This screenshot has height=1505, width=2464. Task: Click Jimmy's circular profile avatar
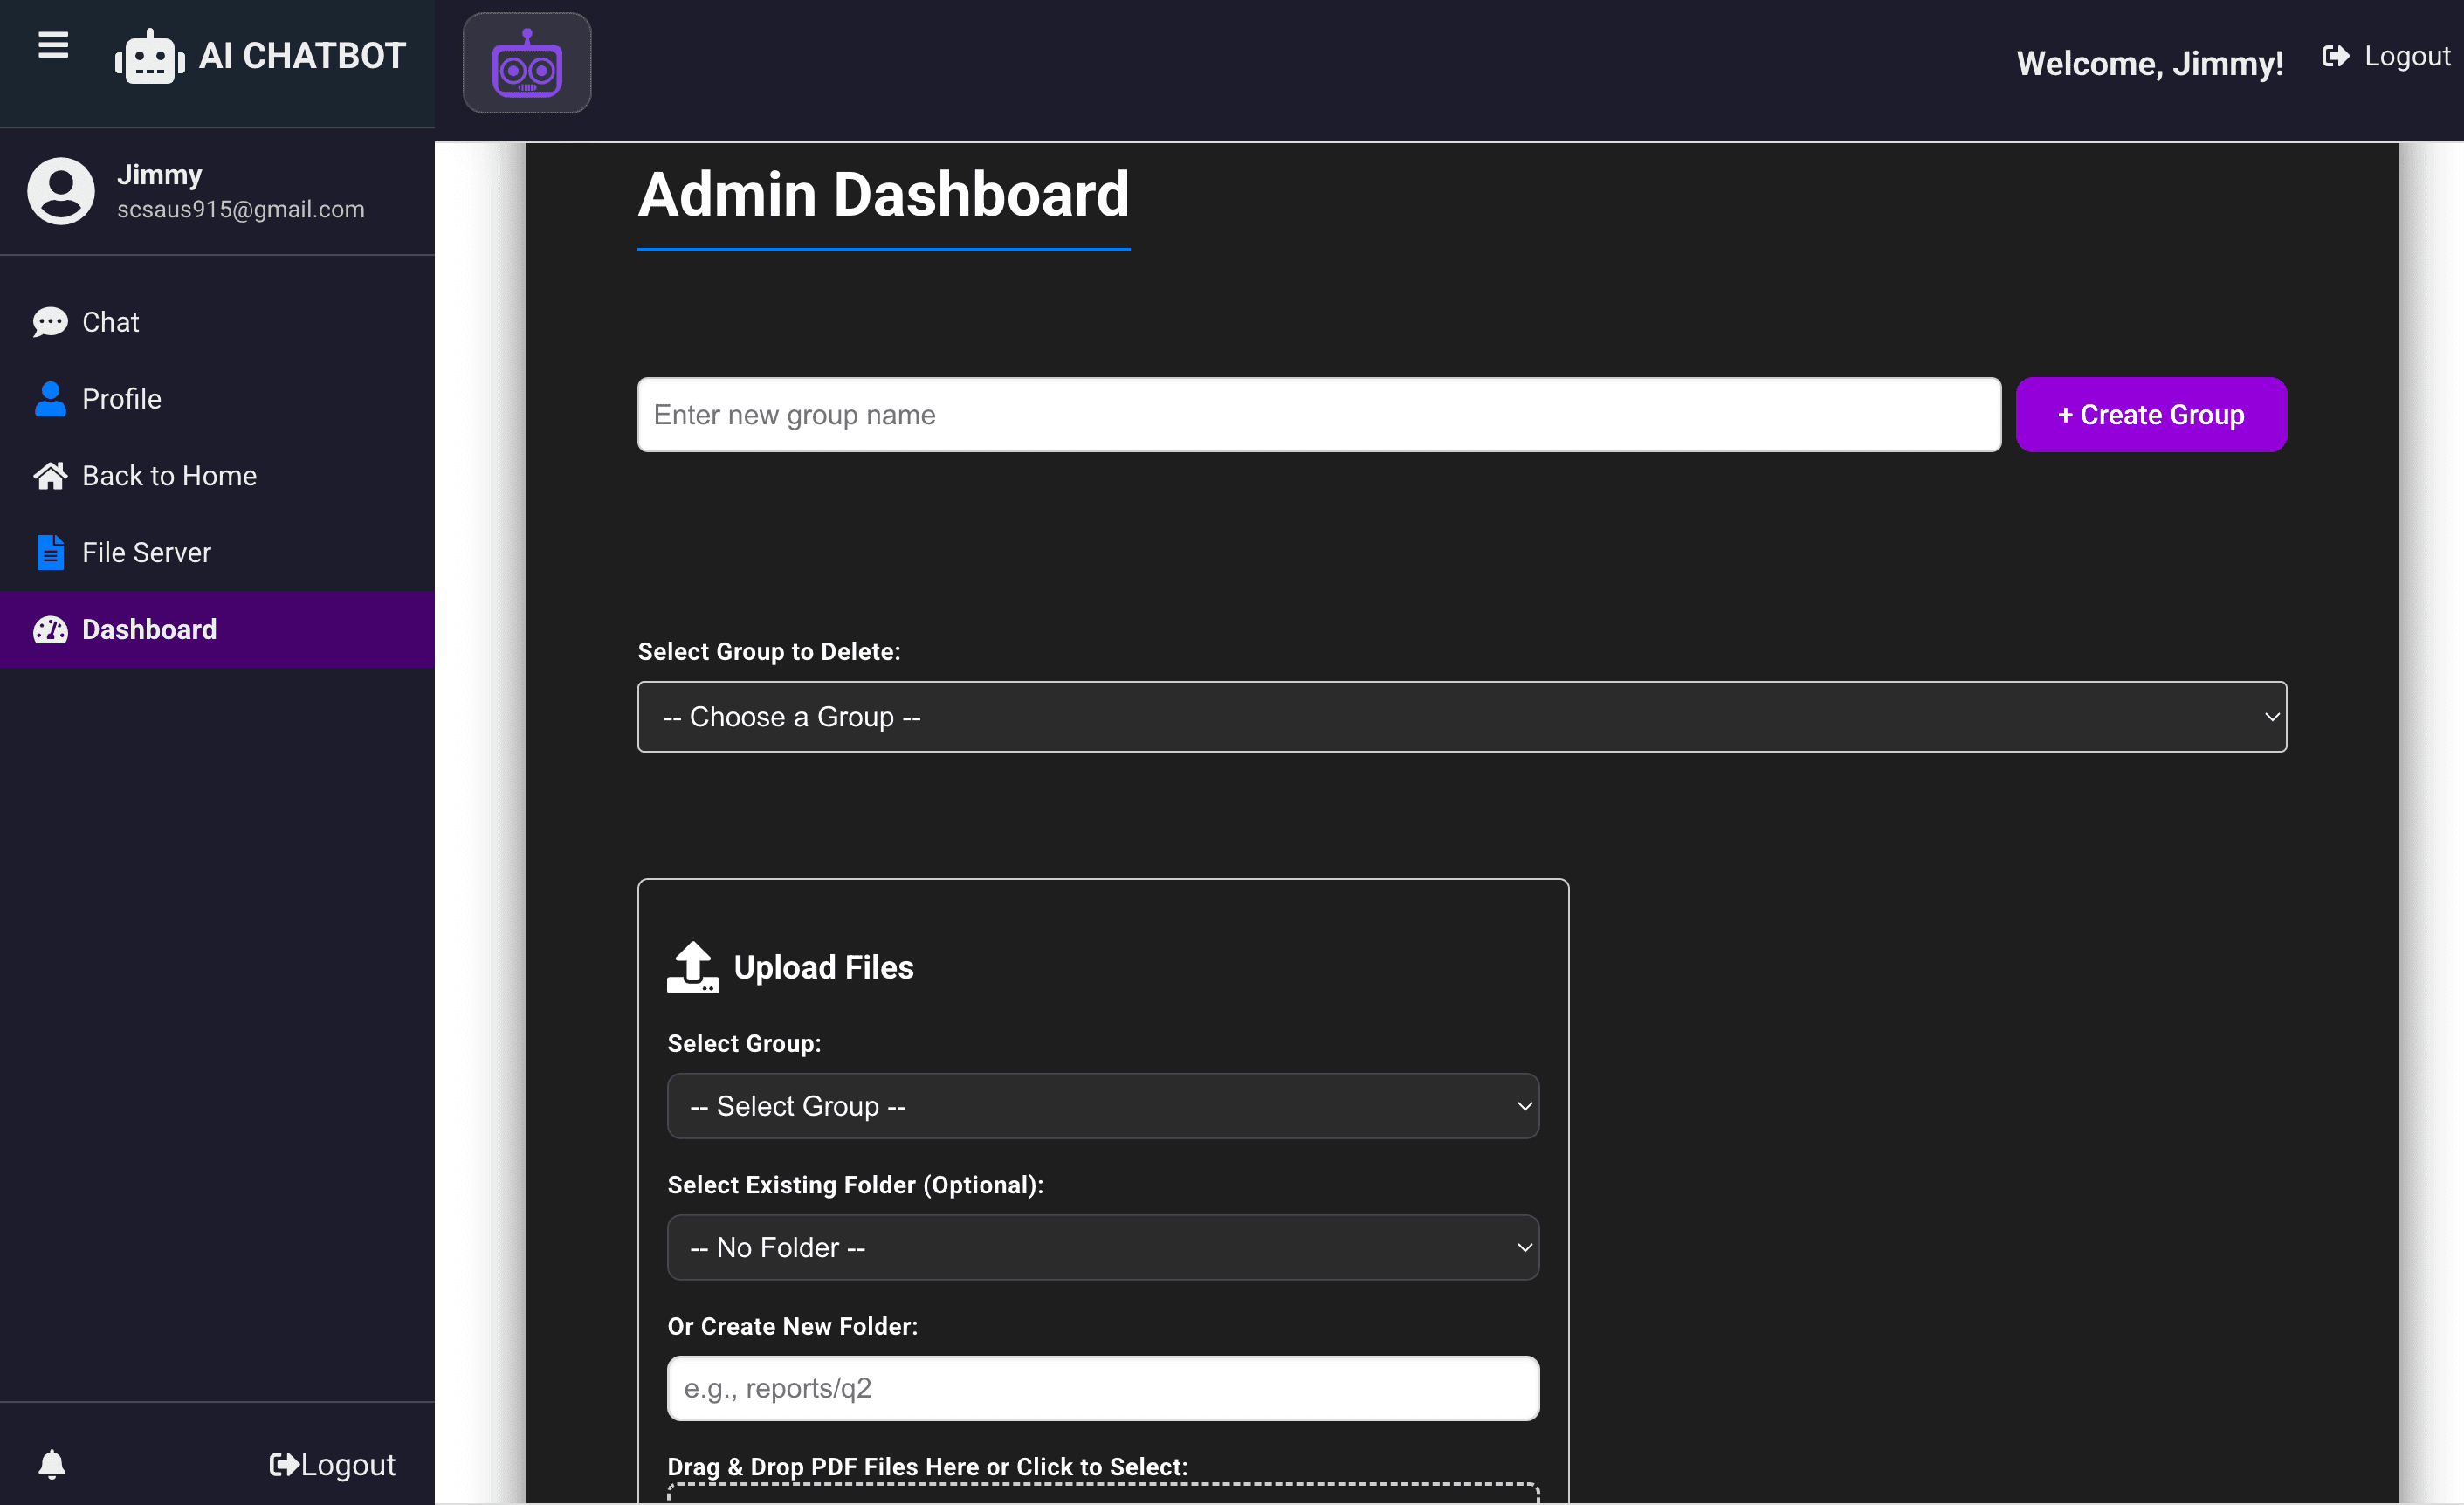pyautogui.click(x=59, y=190)
